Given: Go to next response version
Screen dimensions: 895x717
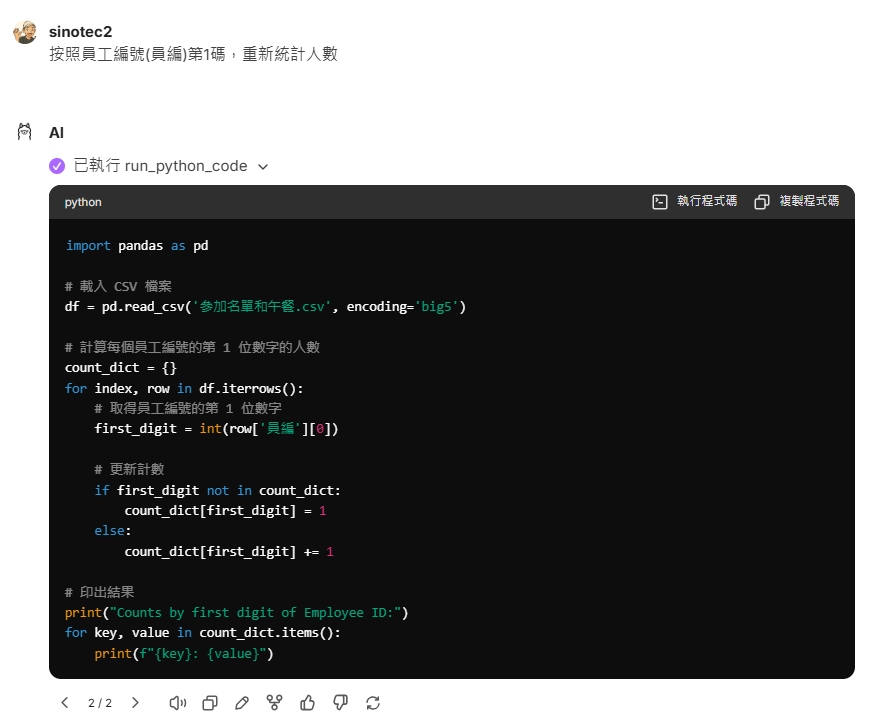Looking at the screenshot, I should [135, 703].
